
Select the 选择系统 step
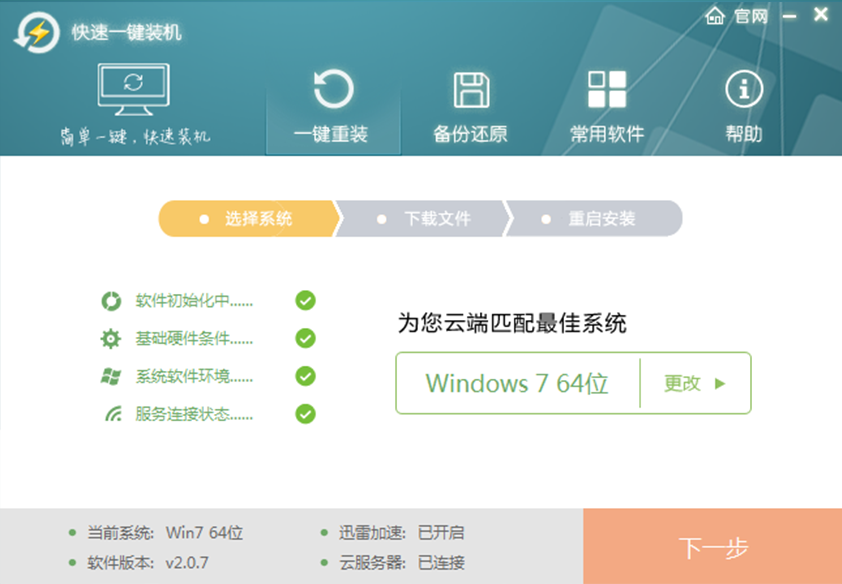click(x=250, y=218)
